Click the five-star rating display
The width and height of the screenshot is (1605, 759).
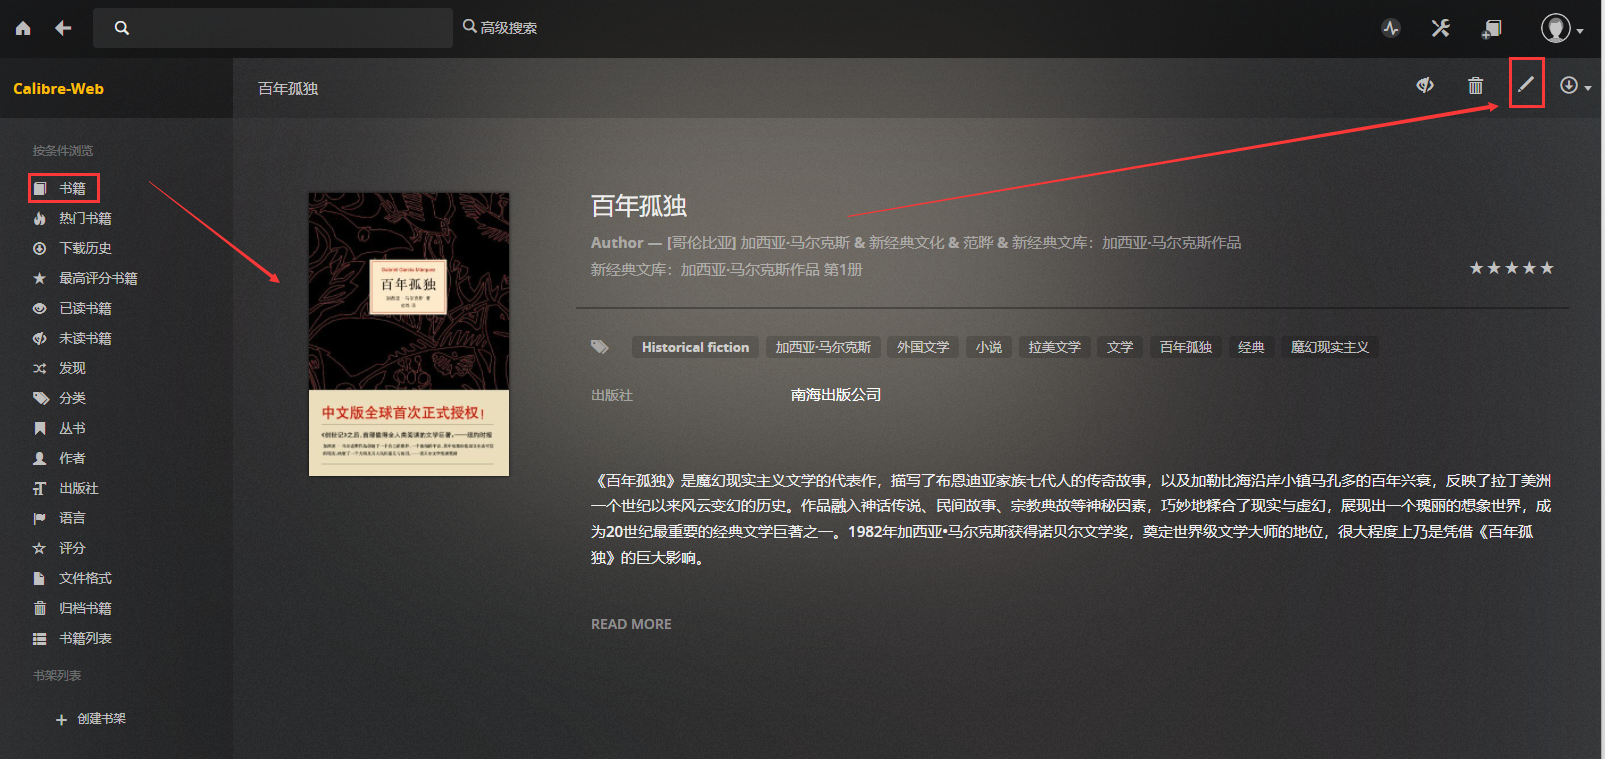[1511, 268]
